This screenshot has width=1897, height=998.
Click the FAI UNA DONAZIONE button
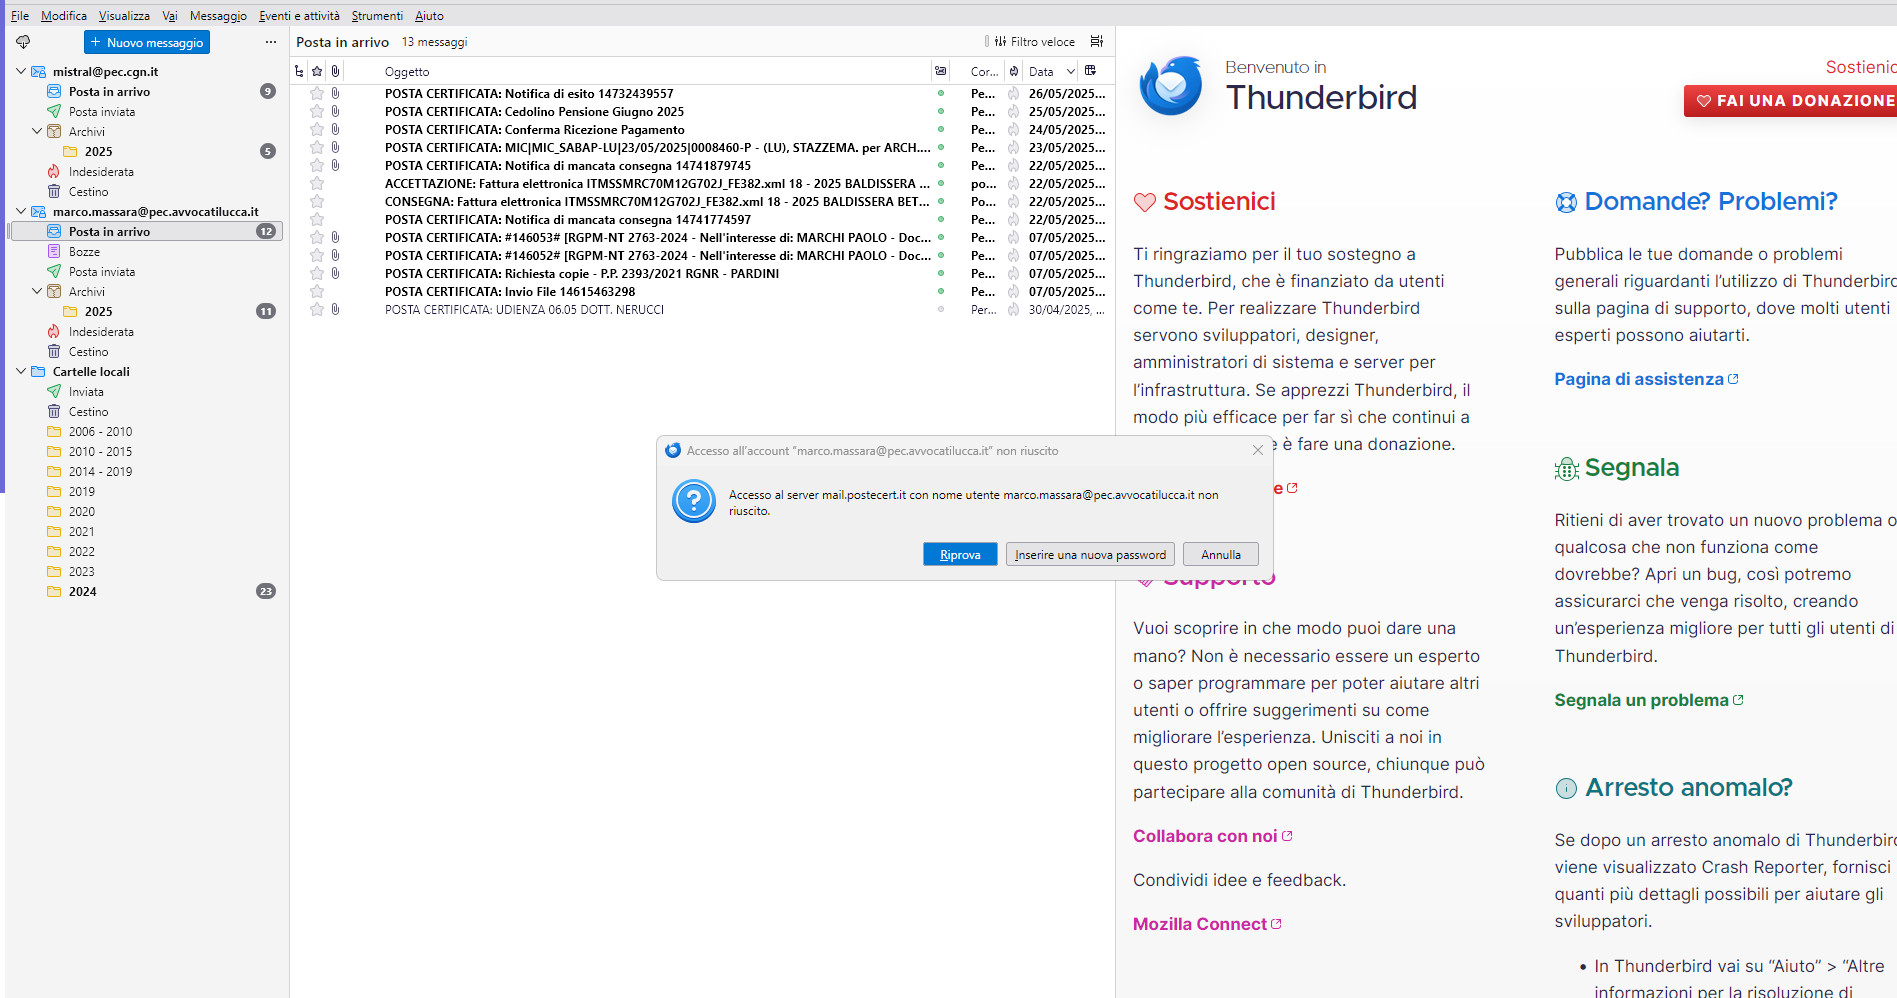pos(1790,100)
